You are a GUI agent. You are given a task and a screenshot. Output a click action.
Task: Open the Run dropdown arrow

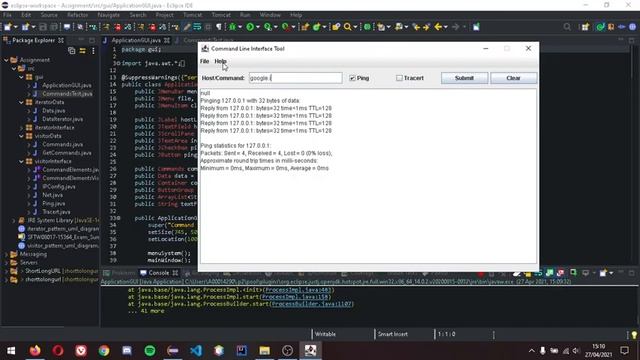(x=258, y=27)
